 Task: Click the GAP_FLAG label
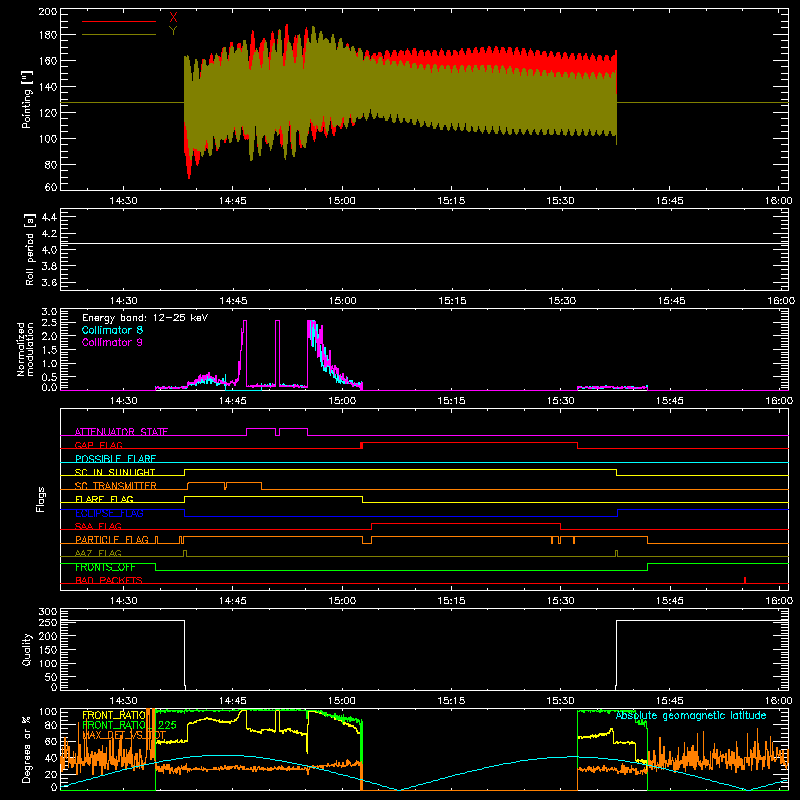[x=98, y=445]
